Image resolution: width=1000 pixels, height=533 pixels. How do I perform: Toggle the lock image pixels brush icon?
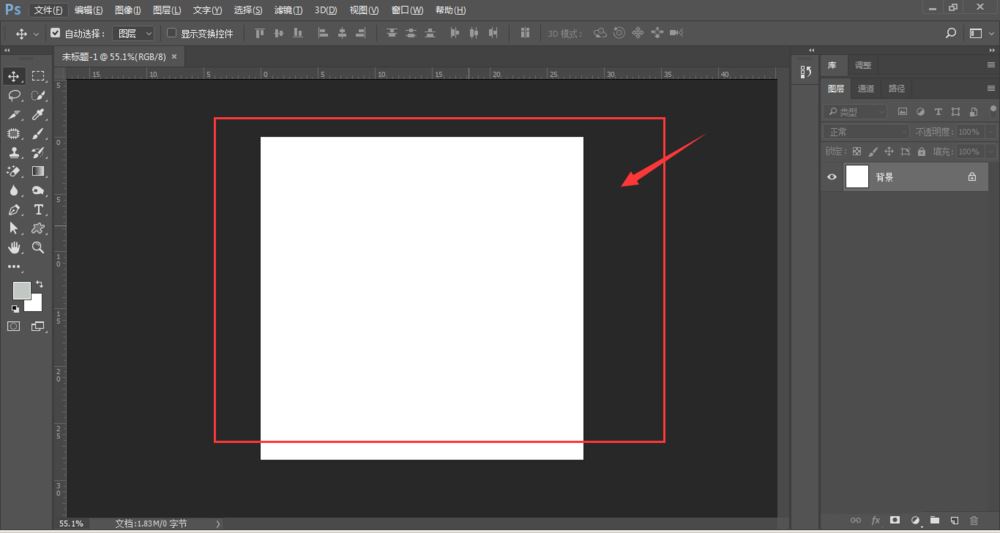pos(873,152)
